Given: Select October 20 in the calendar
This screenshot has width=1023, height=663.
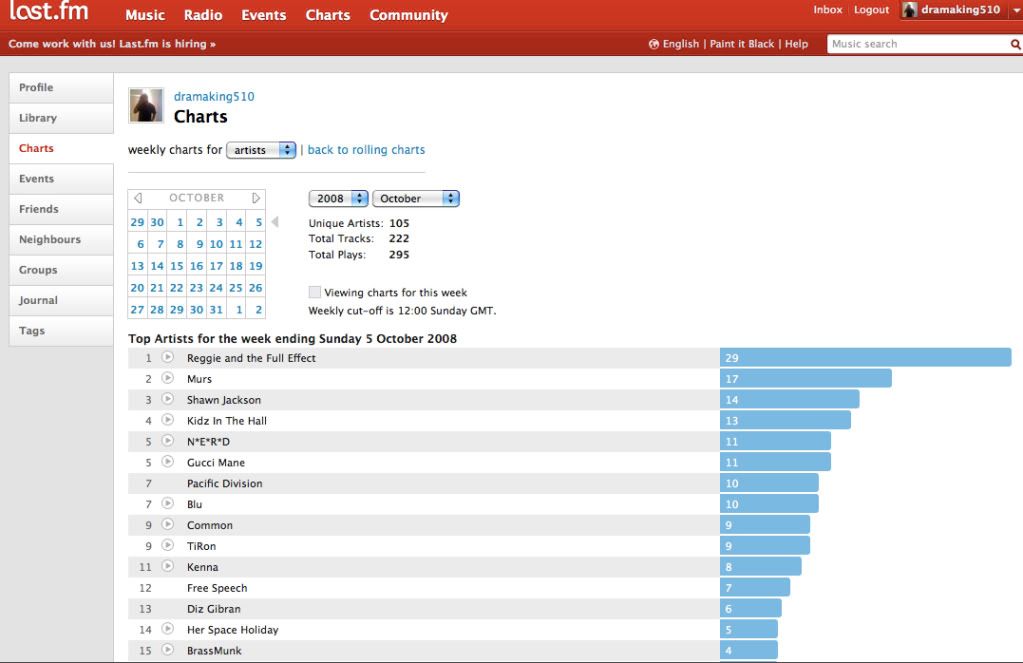Looking at the screenshot, I should (137, 288).
